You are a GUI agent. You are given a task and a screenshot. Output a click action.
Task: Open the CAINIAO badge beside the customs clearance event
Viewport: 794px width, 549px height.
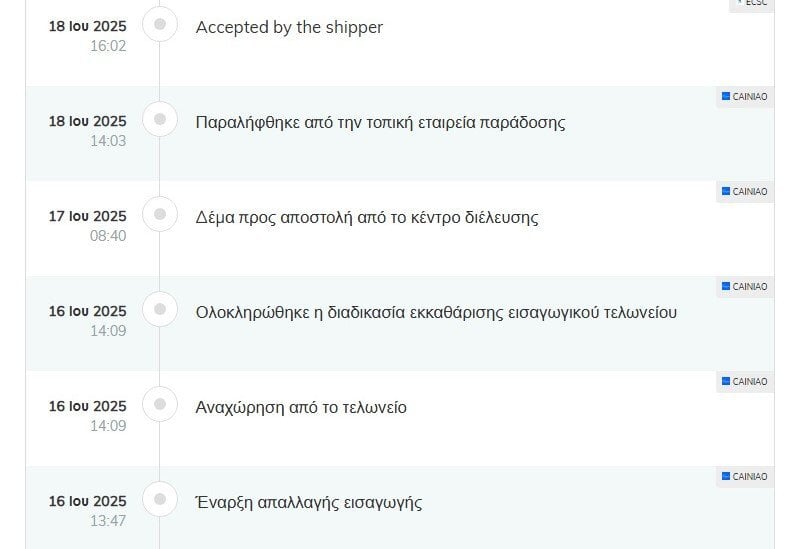tap(744, 287)
